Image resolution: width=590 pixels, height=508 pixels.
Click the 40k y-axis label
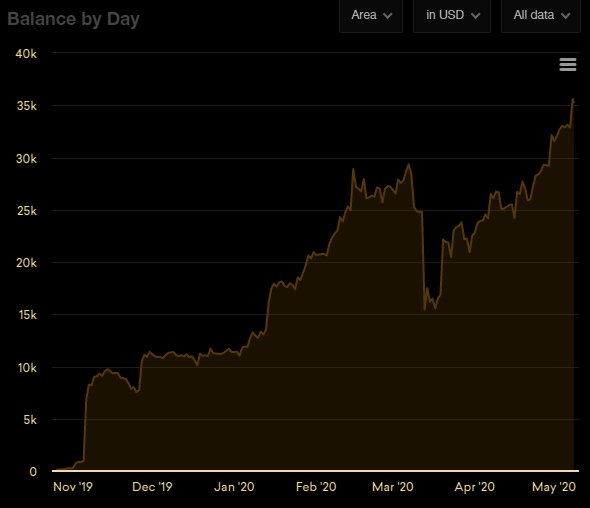[26, 54]
